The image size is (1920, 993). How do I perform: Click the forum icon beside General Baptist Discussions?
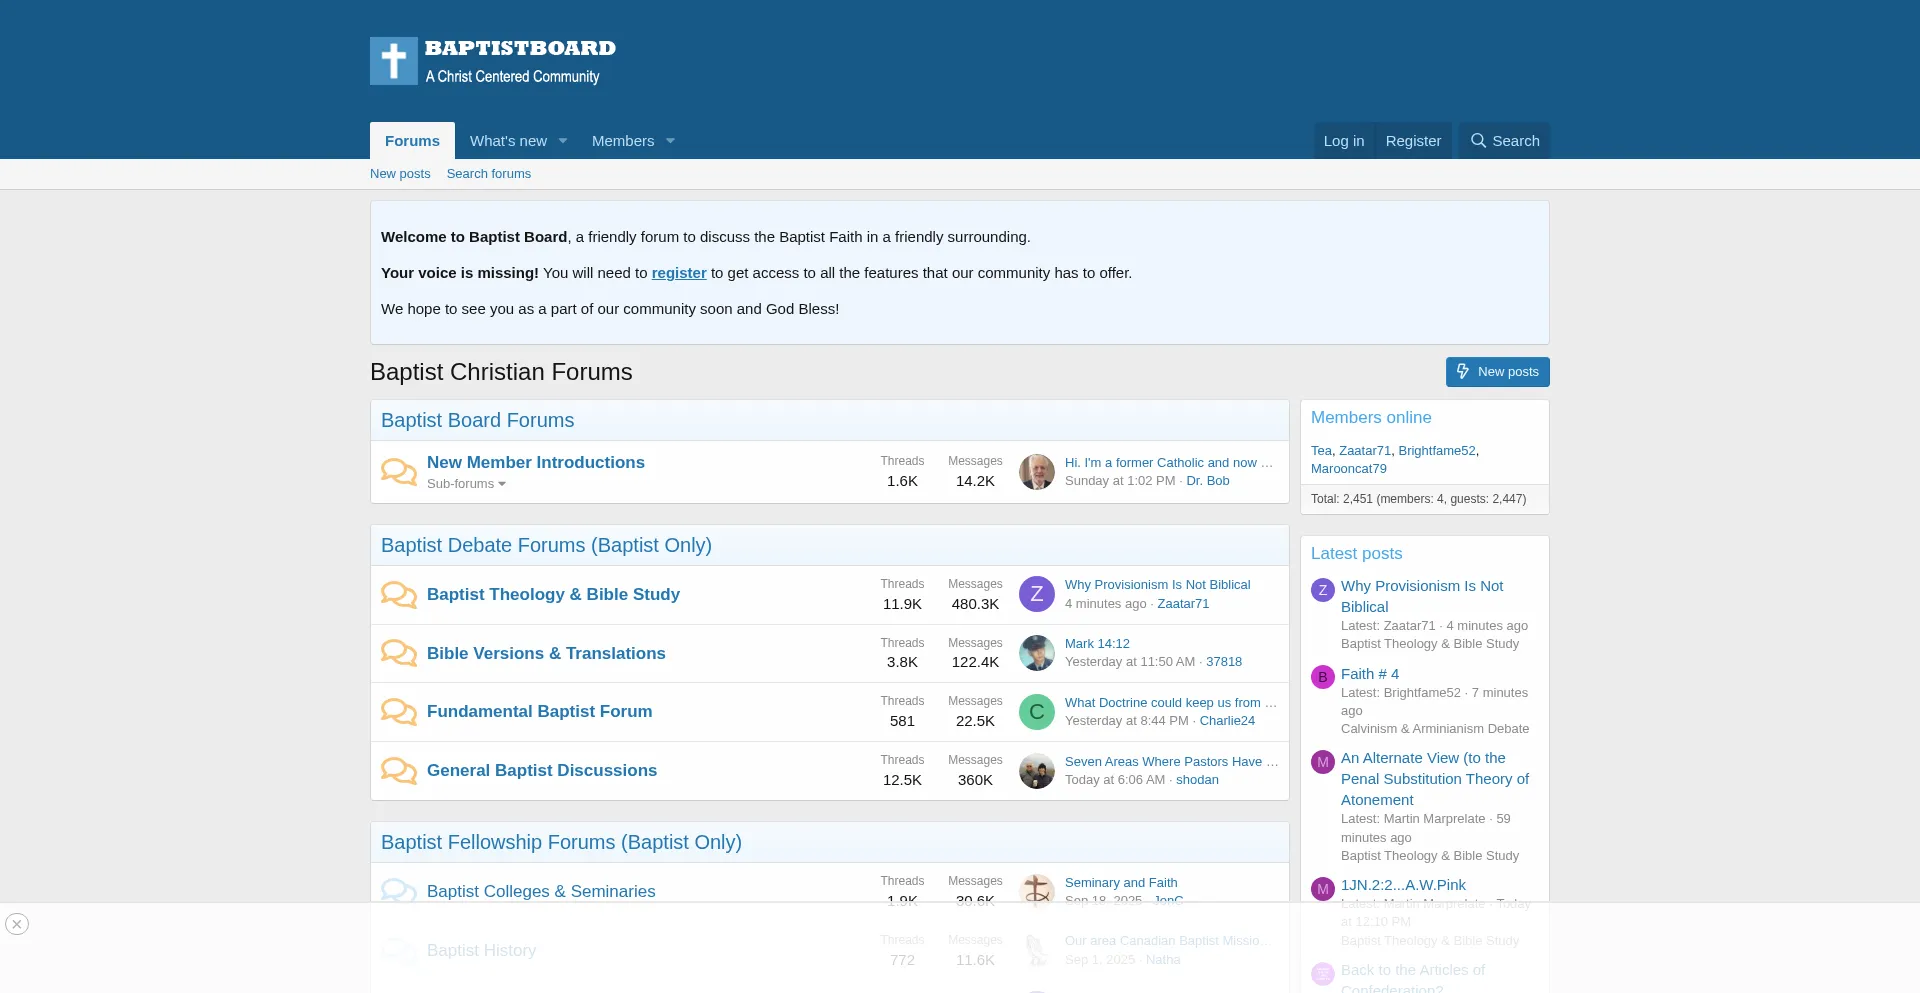point(398,771)
